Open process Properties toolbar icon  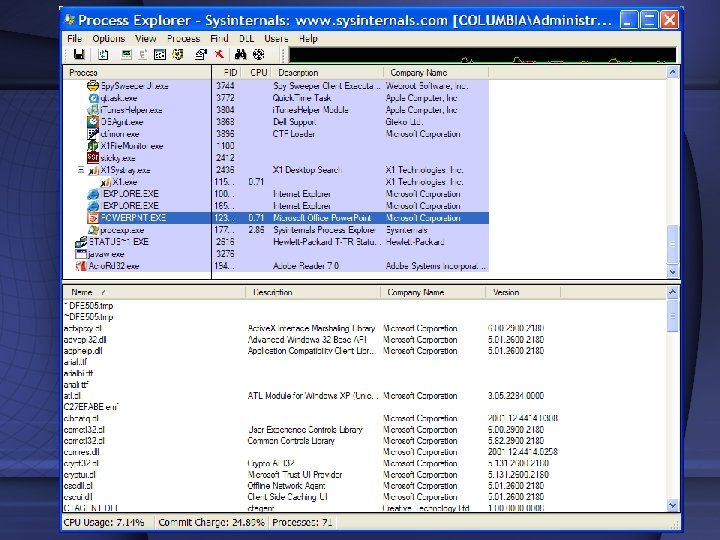tap(201, 55)
